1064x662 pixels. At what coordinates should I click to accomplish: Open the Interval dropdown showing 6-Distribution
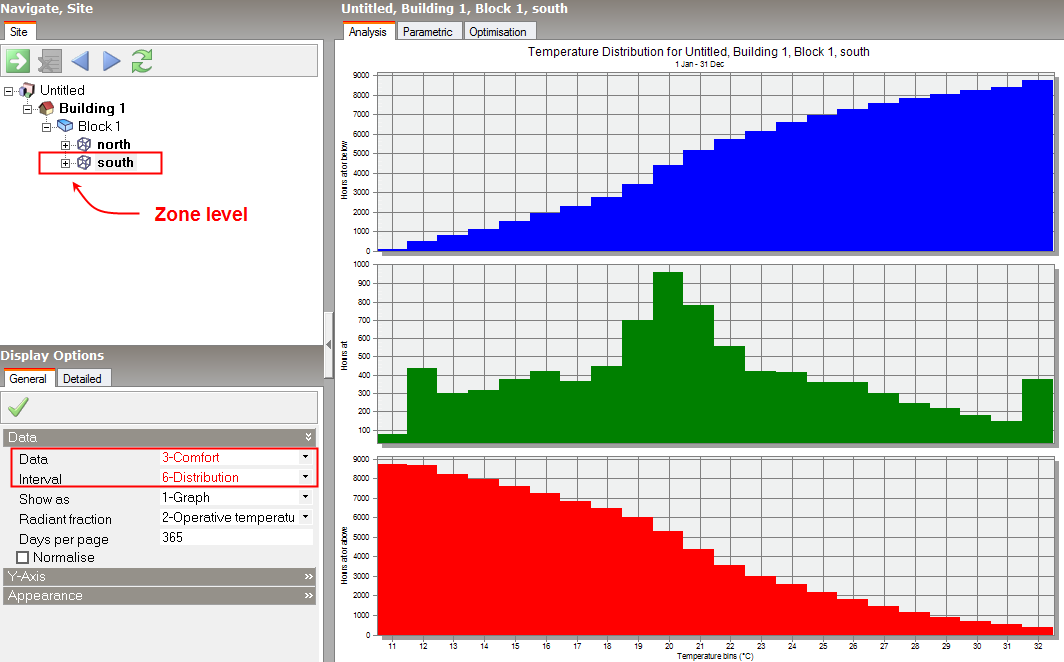pyautogui.click(x=304, y=477)
